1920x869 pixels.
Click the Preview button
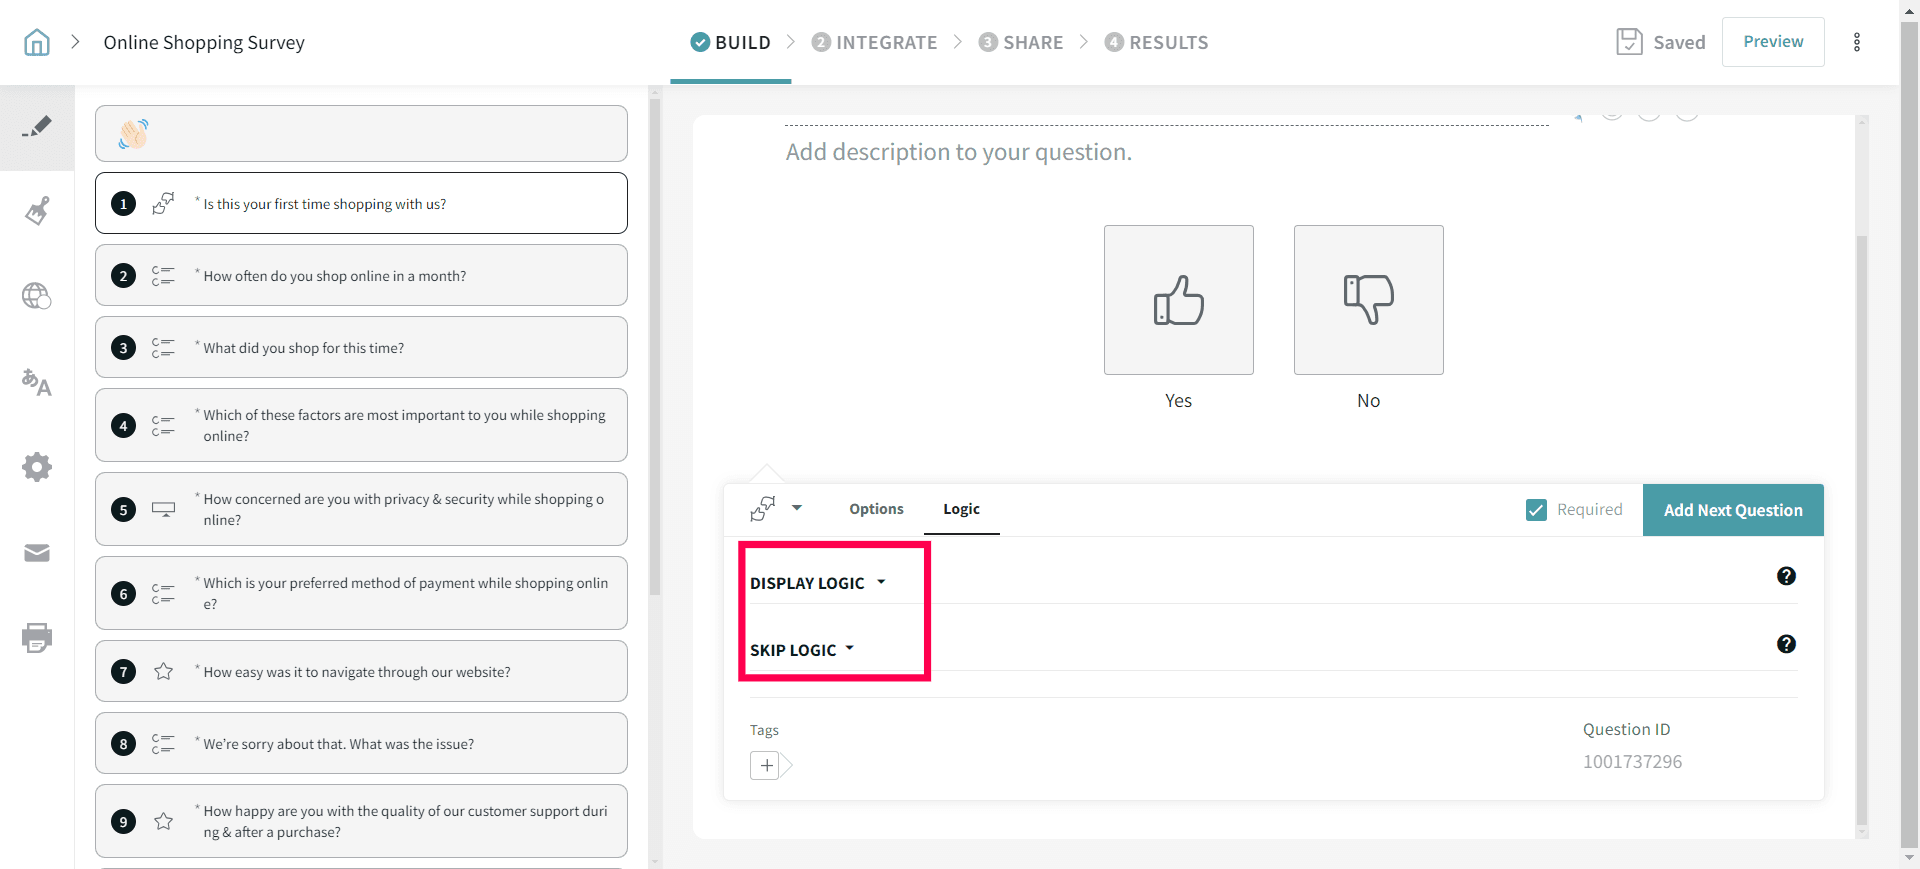[1773, 42]
